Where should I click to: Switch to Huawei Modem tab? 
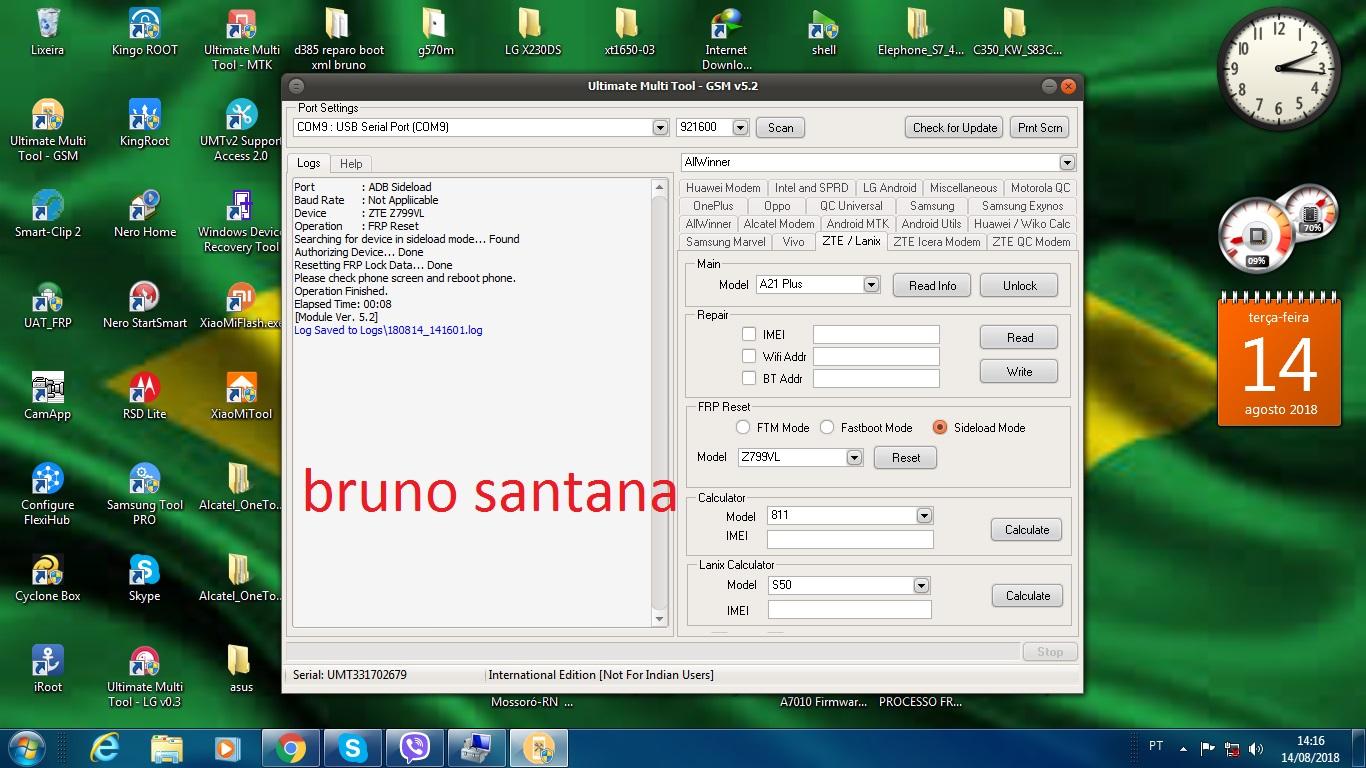point(723,188)
